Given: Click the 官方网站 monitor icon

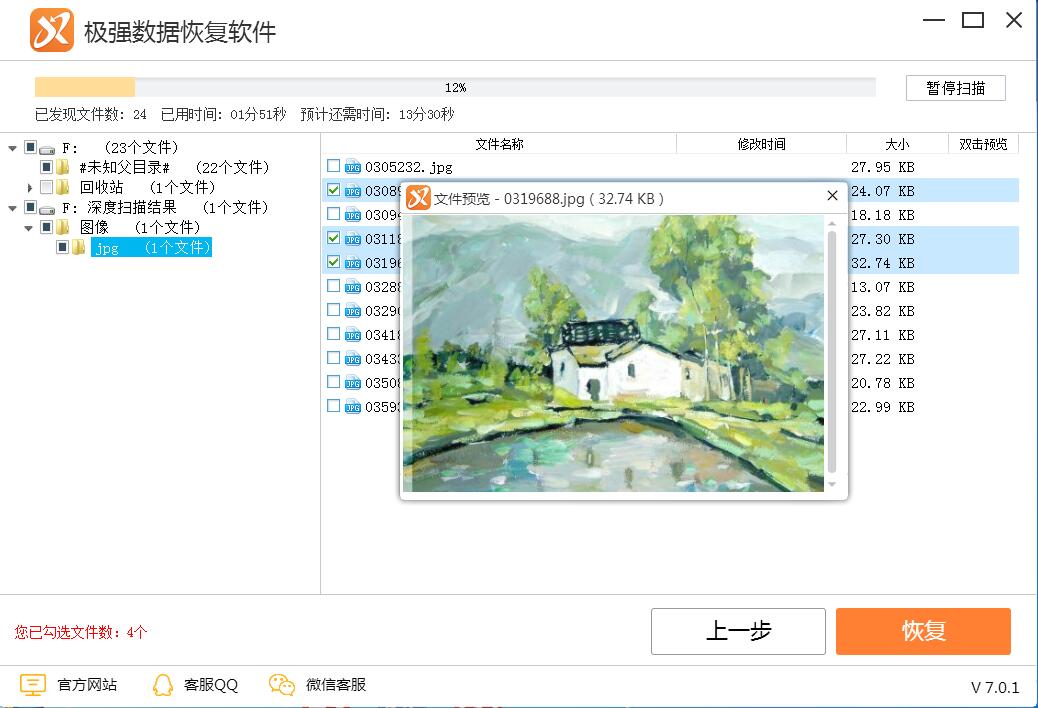Looking at the screenshot, I should 32,685.
